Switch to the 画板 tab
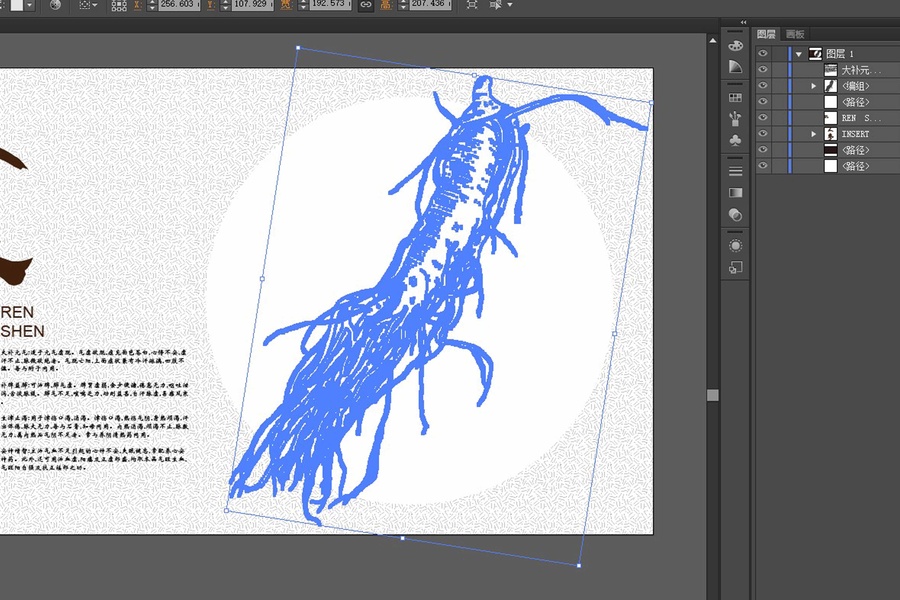Viewport: 900px width, 600px height. click(795, 34)
